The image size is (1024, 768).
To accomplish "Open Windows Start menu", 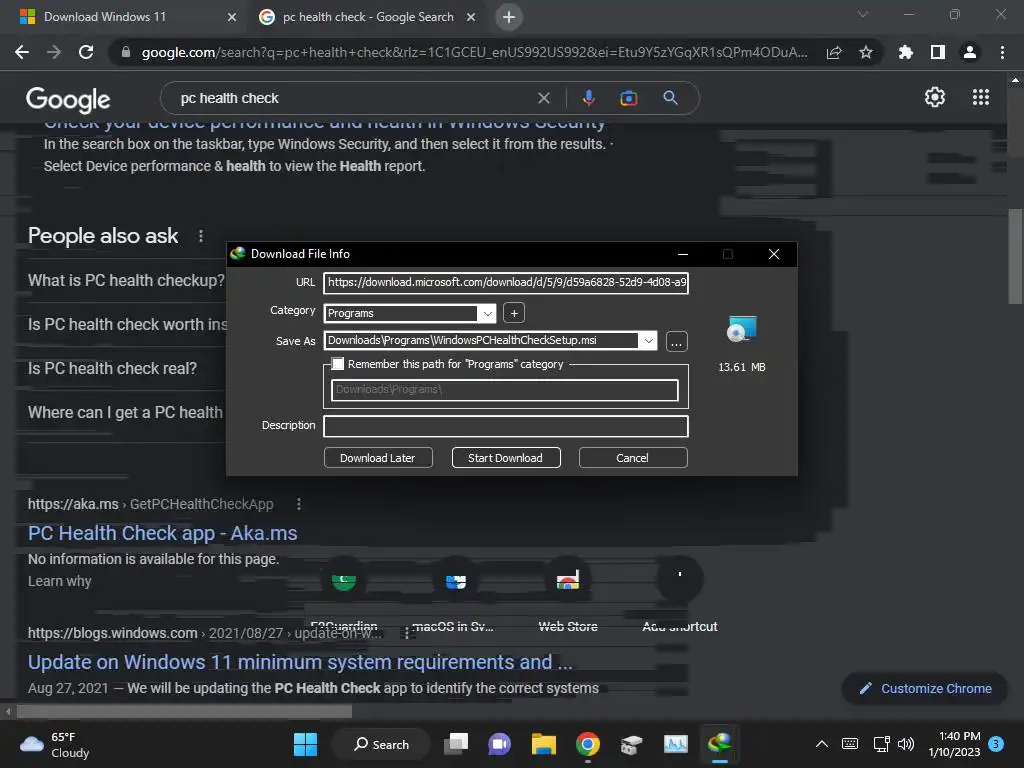I will coord(305,744).
